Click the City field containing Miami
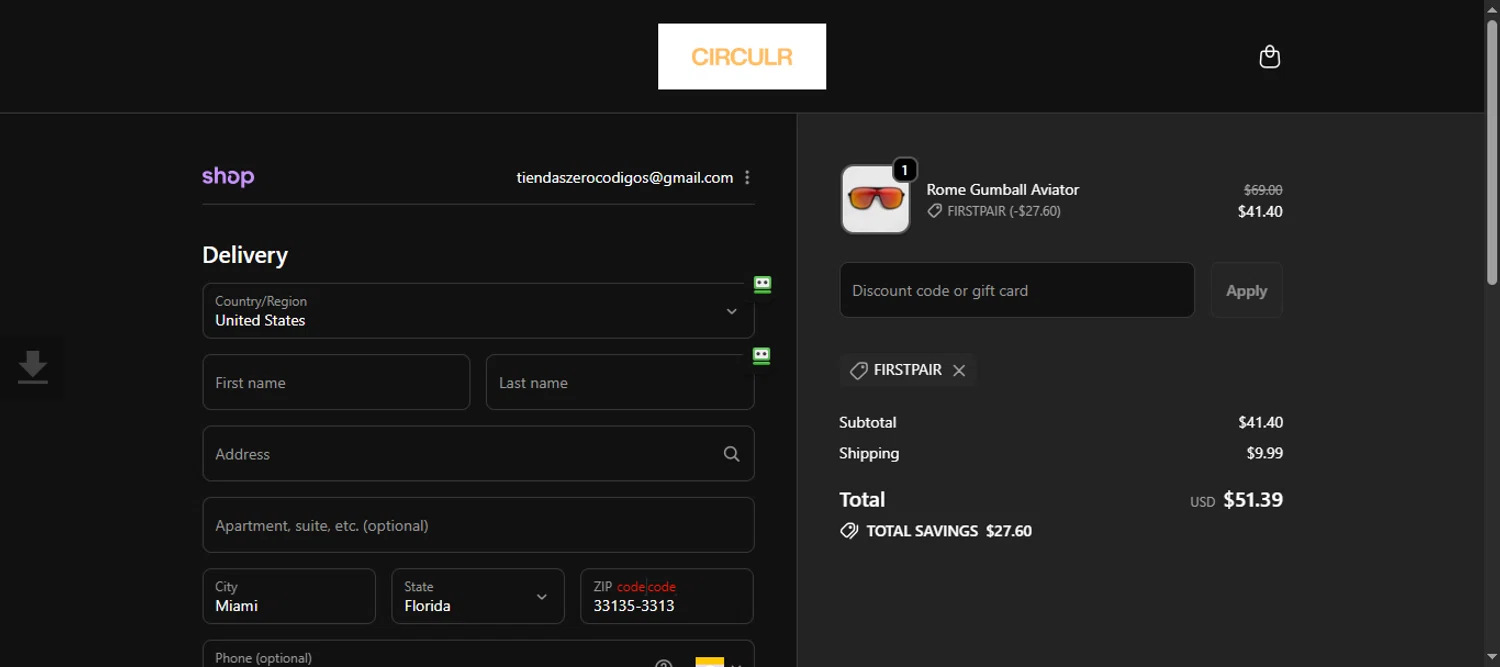This screenshot has height=667, width=1500. (x=289, y=596)
